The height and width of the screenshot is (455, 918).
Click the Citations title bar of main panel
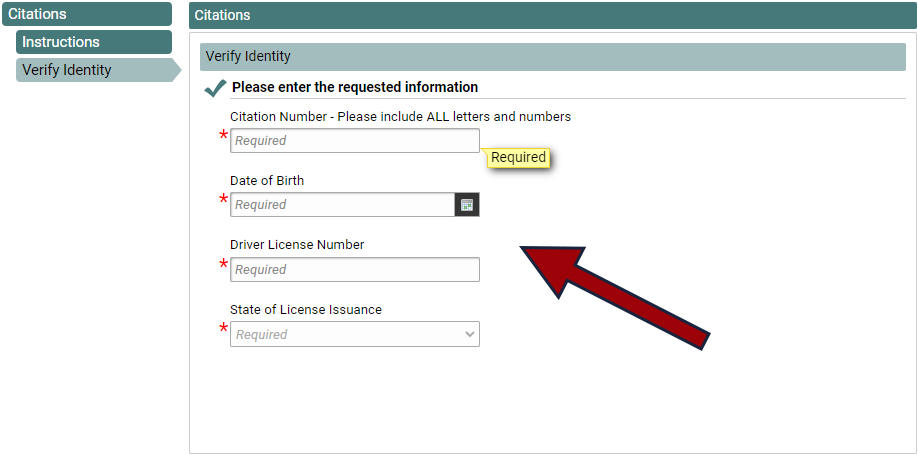[x=553, y=15]
